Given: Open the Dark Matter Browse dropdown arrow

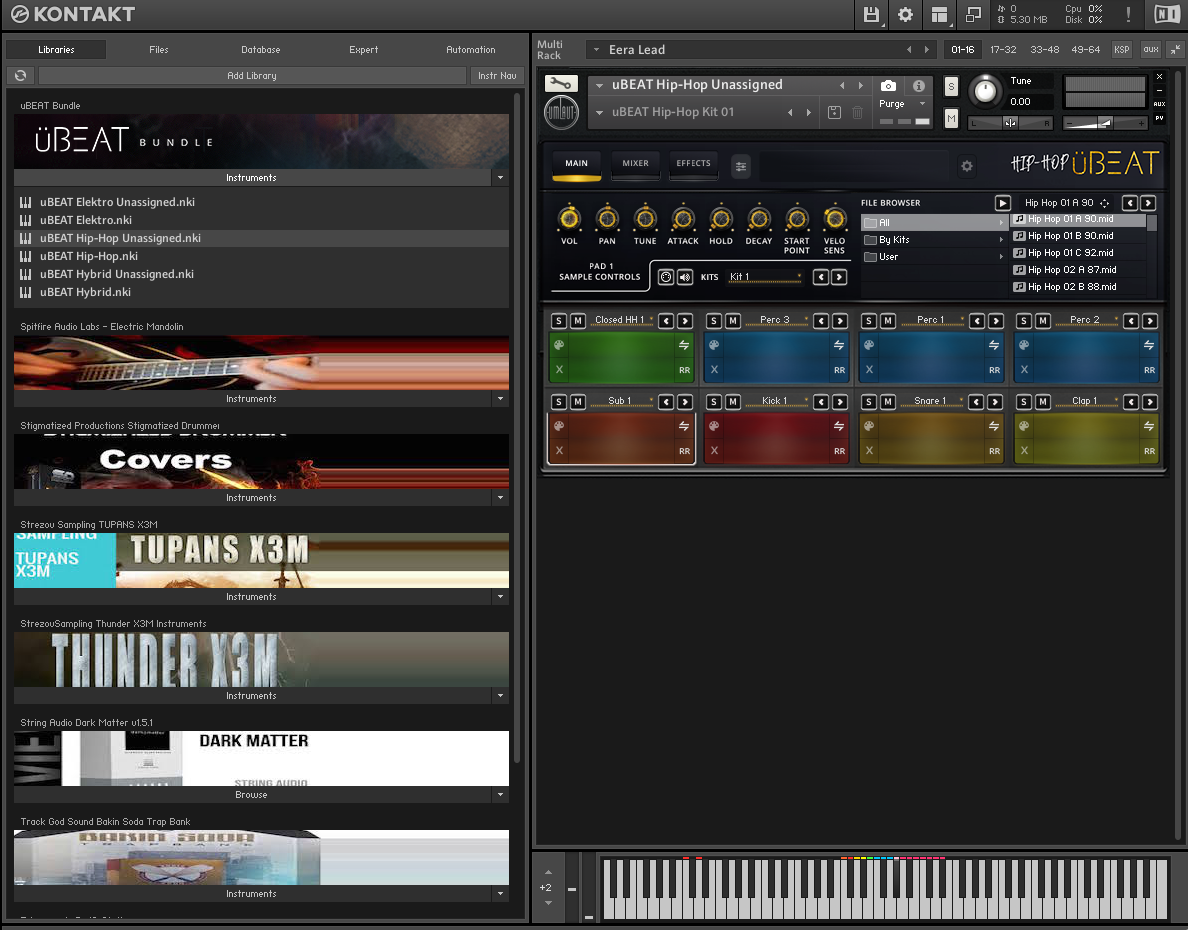Looking at the screenshot, I should click(x=500, y=795).
